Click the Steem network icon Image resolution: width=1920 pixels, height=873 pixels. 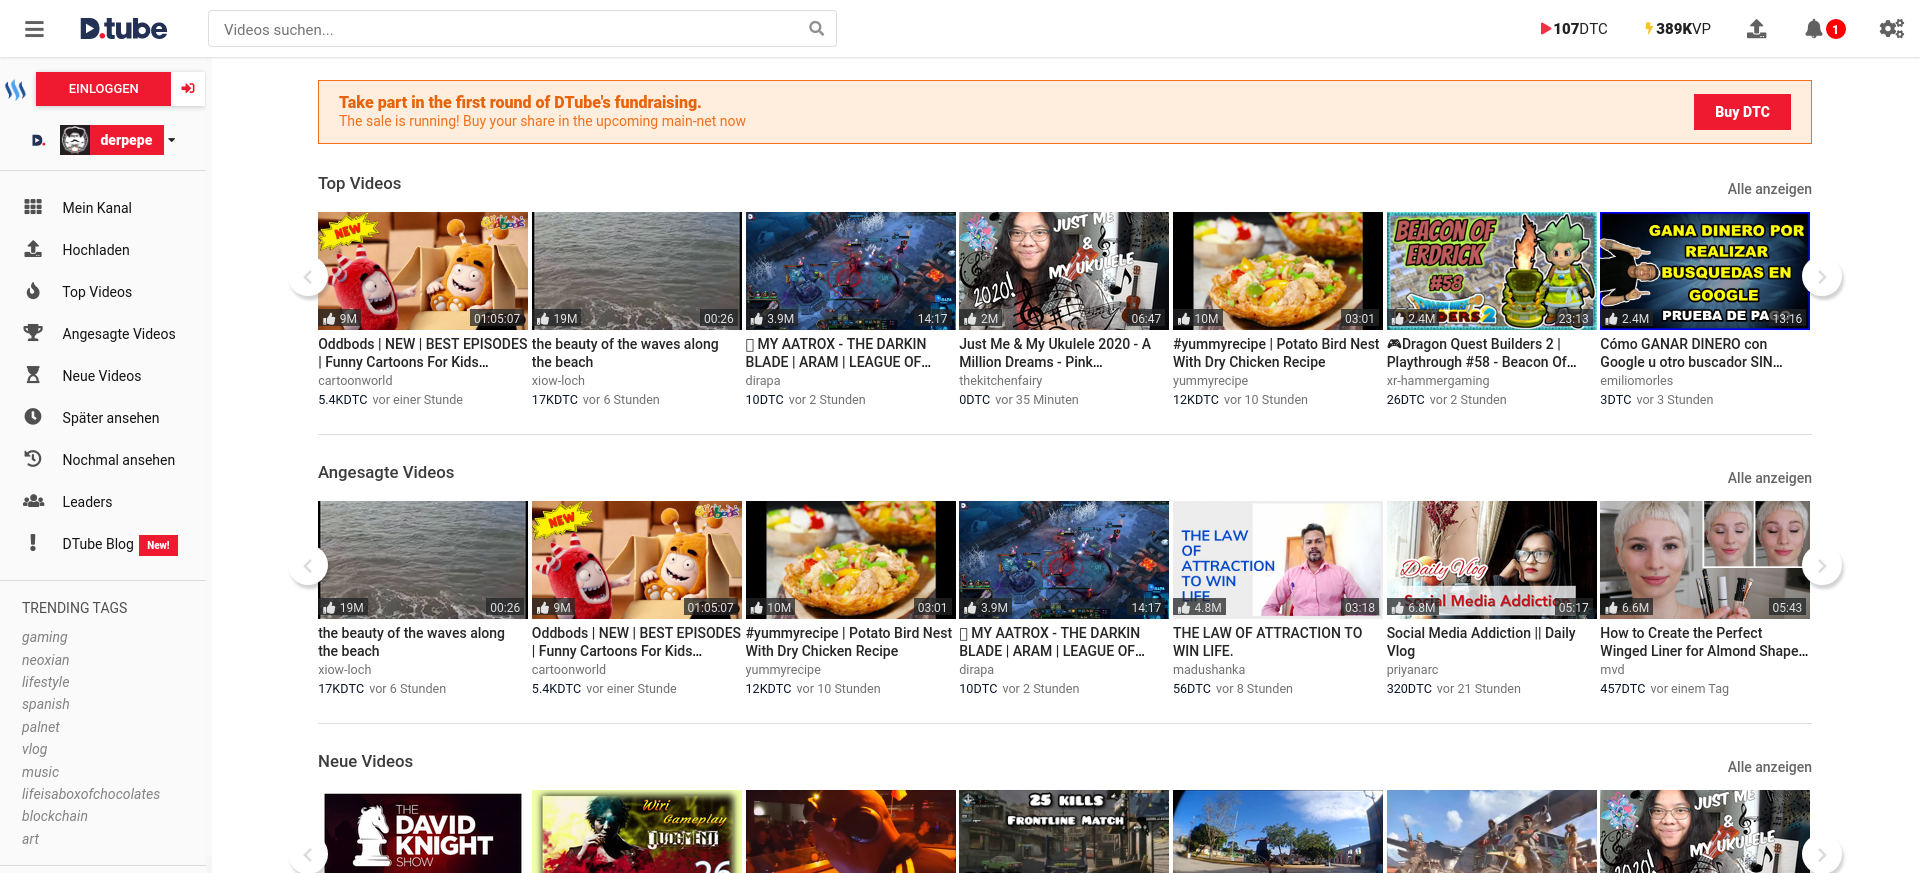tap(16, 89)
